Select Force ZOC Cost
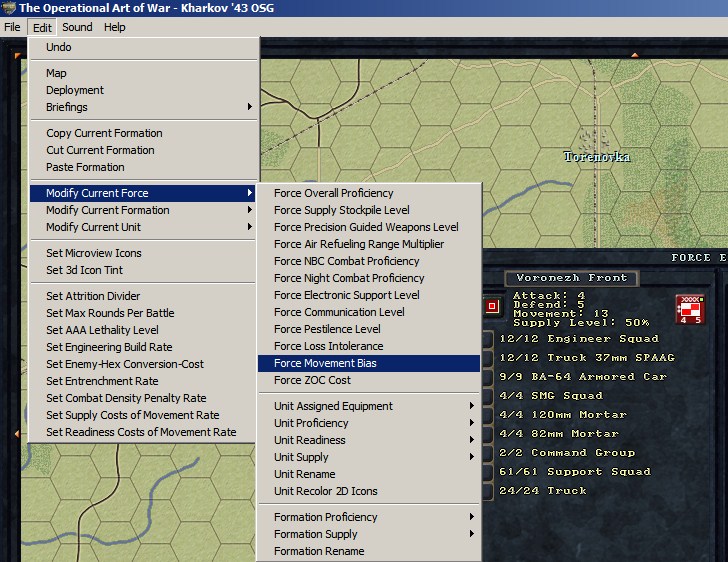The width and height of the screenshot is (728, 562). pos(369,380)
